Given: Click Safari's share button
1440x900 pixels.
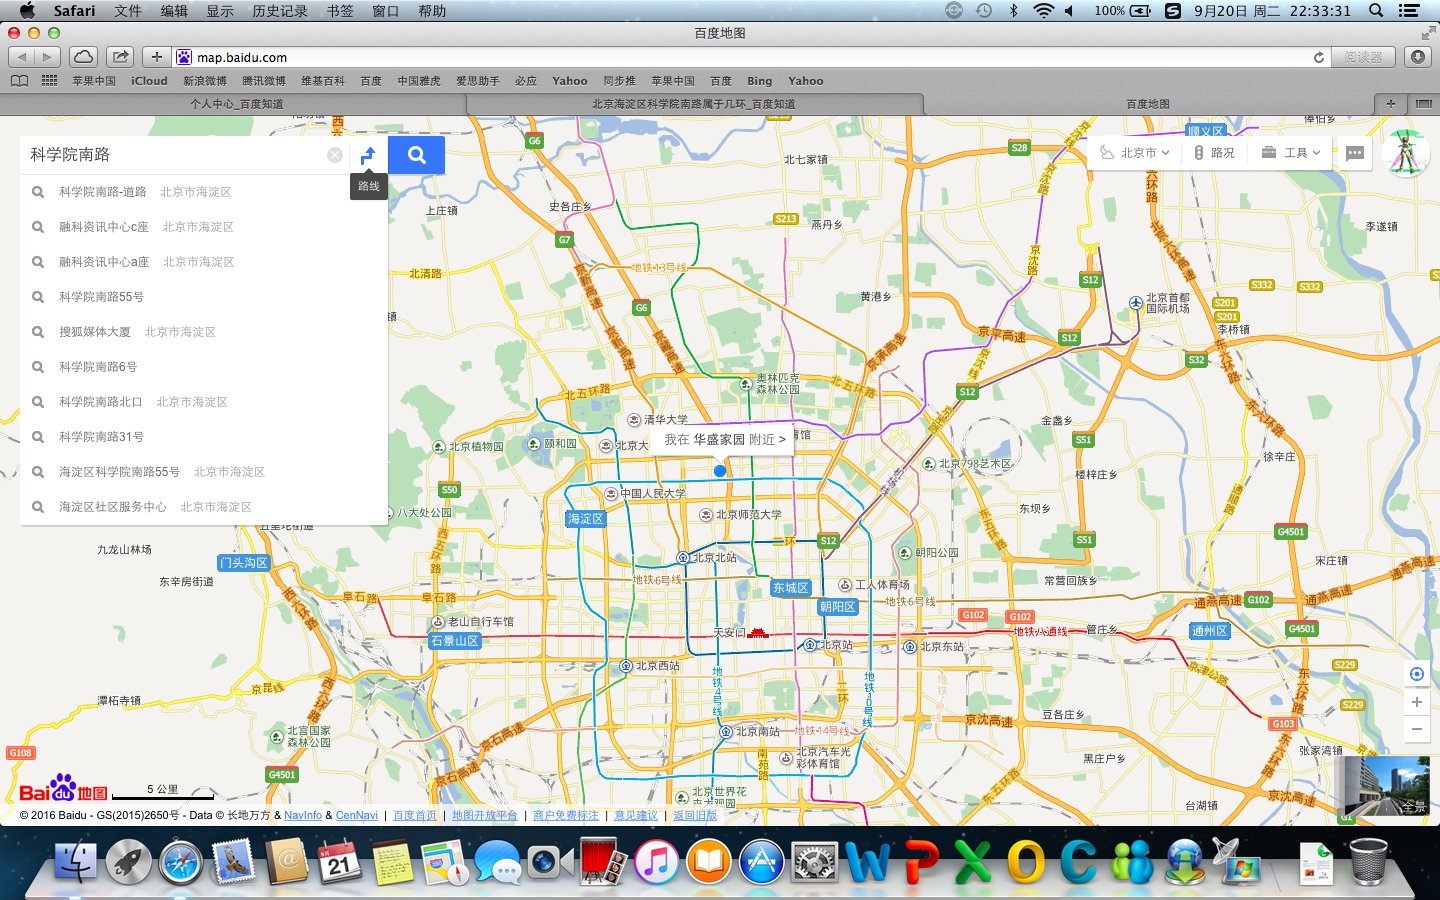Looking at the screenshot, I should [x=120, y=57].
